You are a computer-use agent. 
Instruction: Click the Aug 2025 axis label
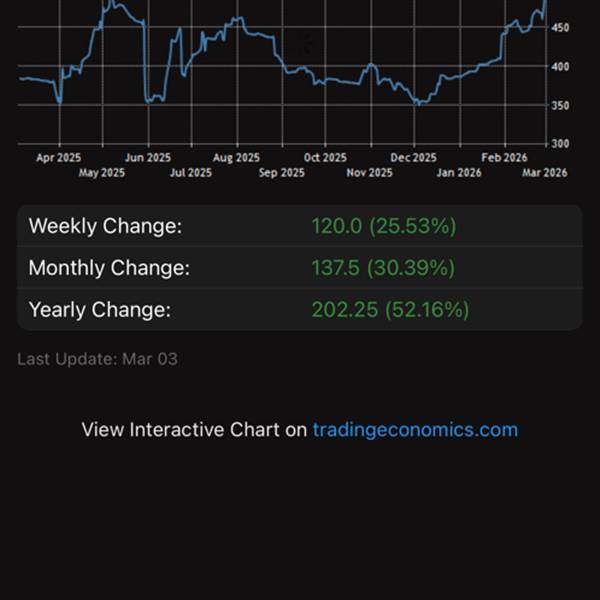pyautogui.click(x=236, y=158)
